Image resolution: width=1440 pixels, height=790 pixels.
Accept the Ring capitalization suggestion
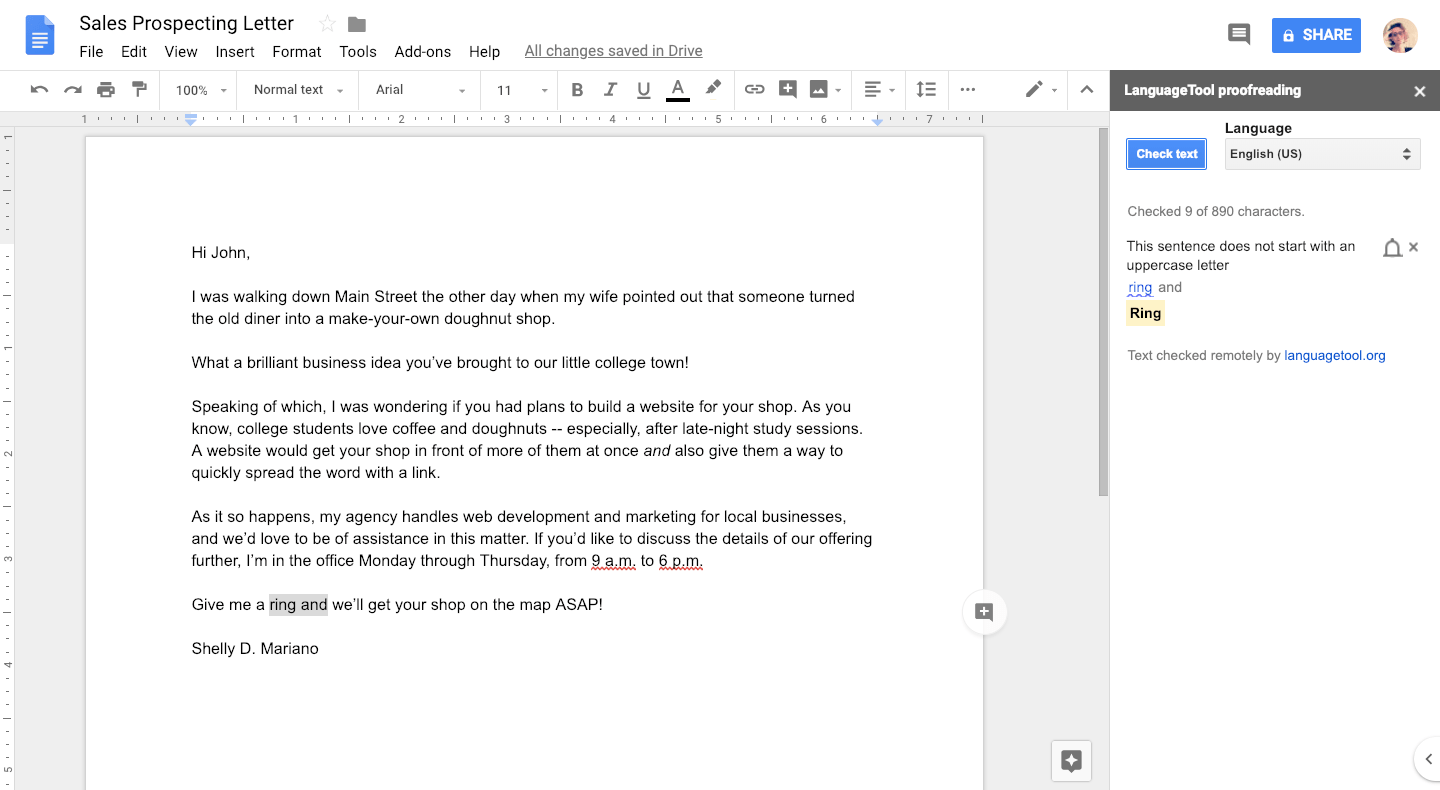coord(1144,313)
